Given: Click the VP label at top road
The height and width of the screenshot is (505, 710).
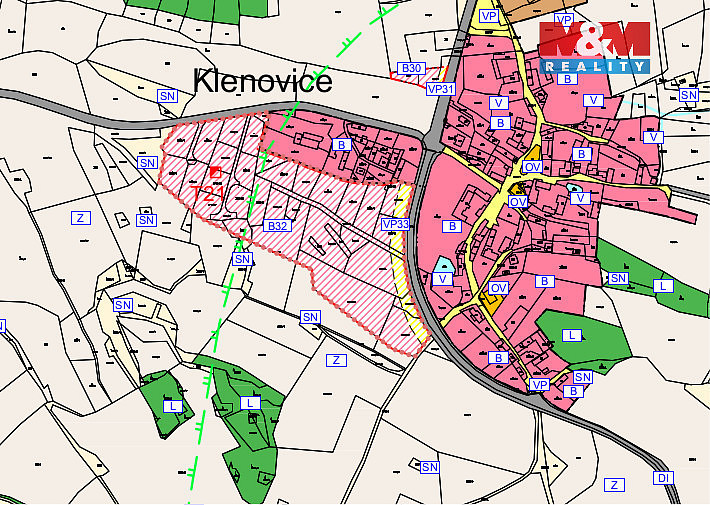Looking at the screenshot, I should click(489, 17).
